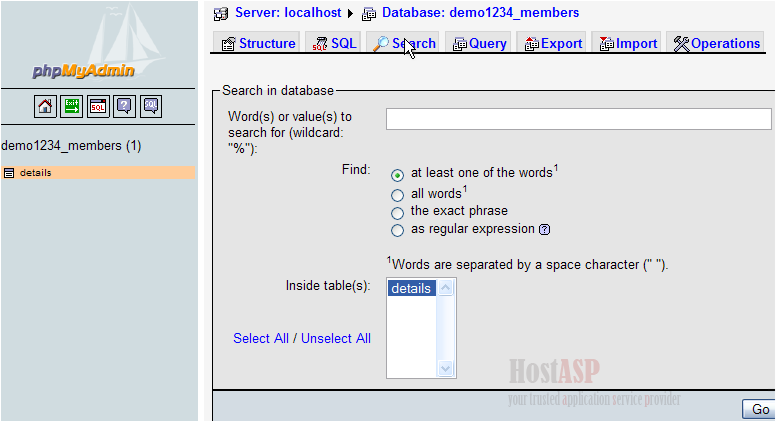Open the Operations tab
The height and width of the screenshot is (422, 776).
717,43
